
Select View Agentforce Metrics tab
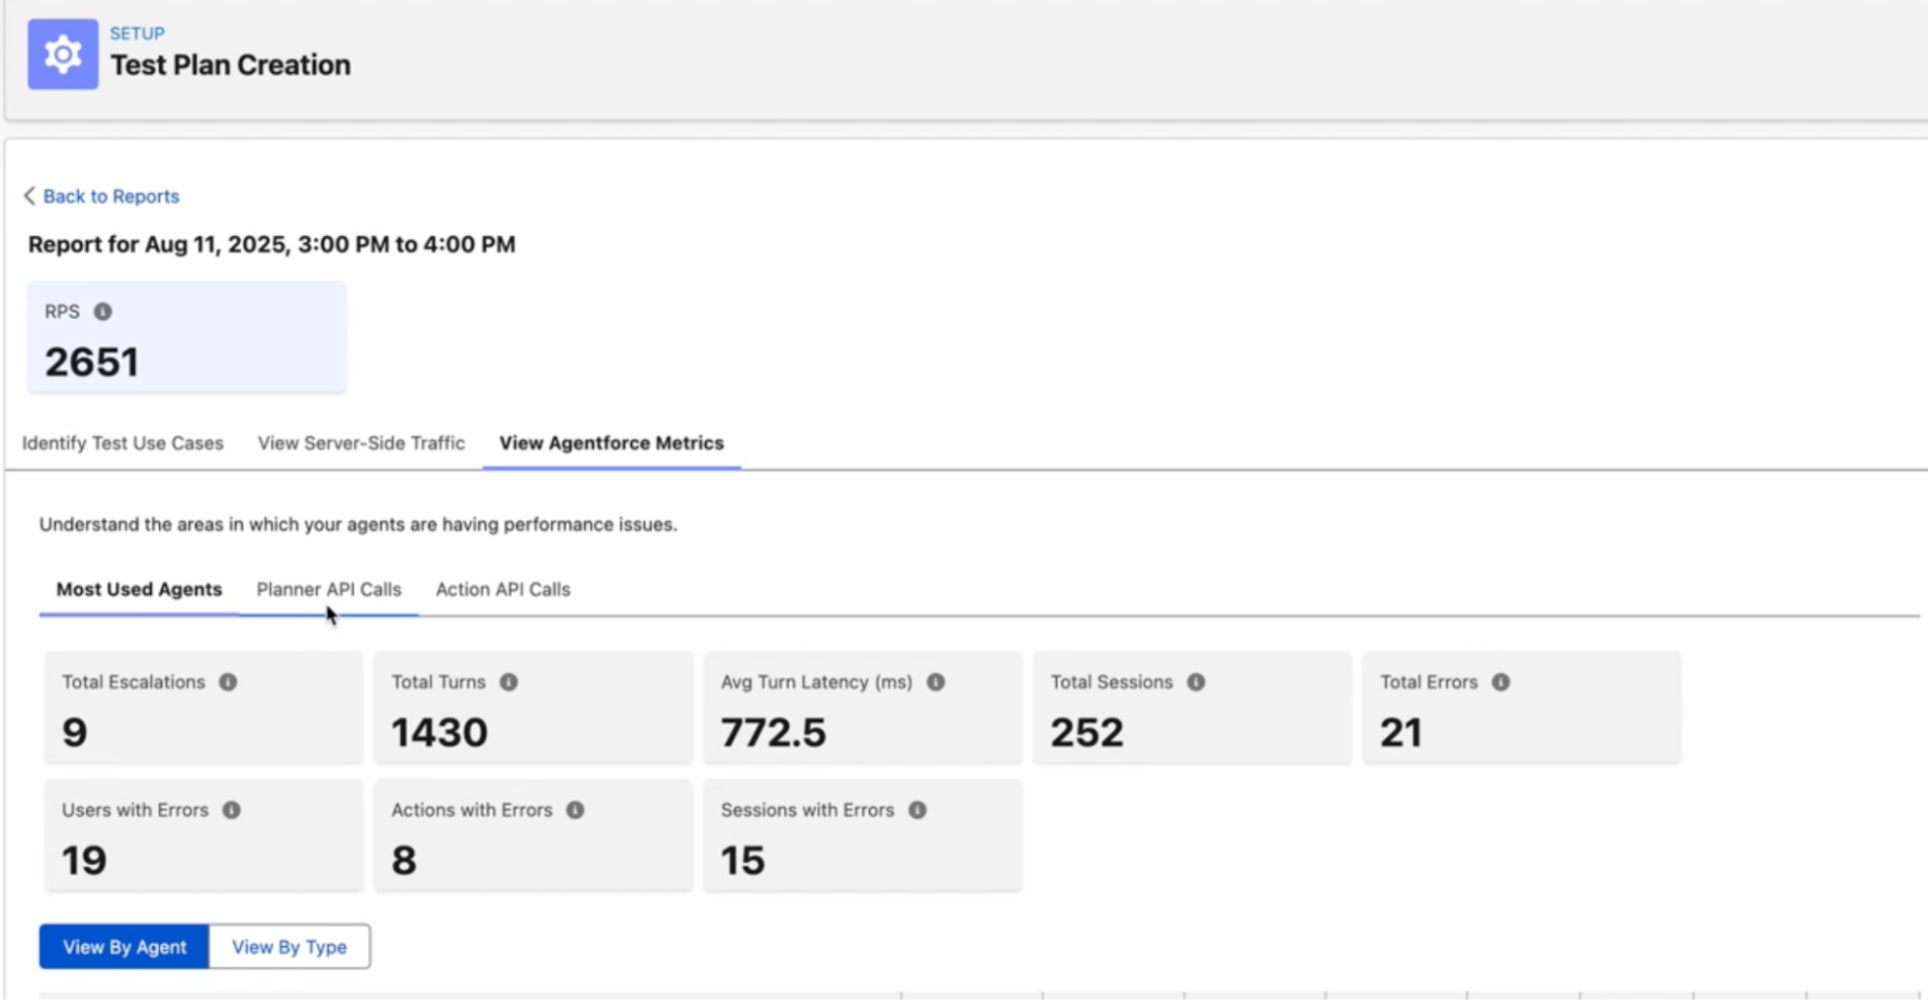pos(612,443)
